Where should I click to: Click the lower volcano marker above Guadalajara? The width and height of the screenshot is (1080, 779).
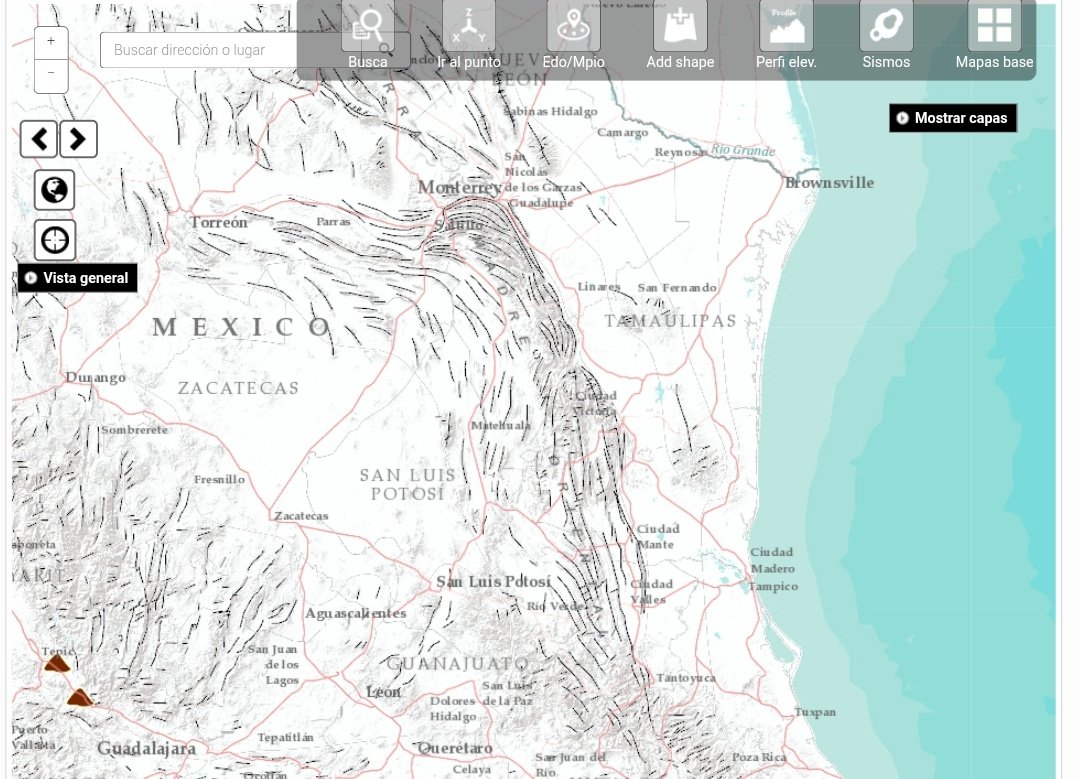[x=80, y=697]
